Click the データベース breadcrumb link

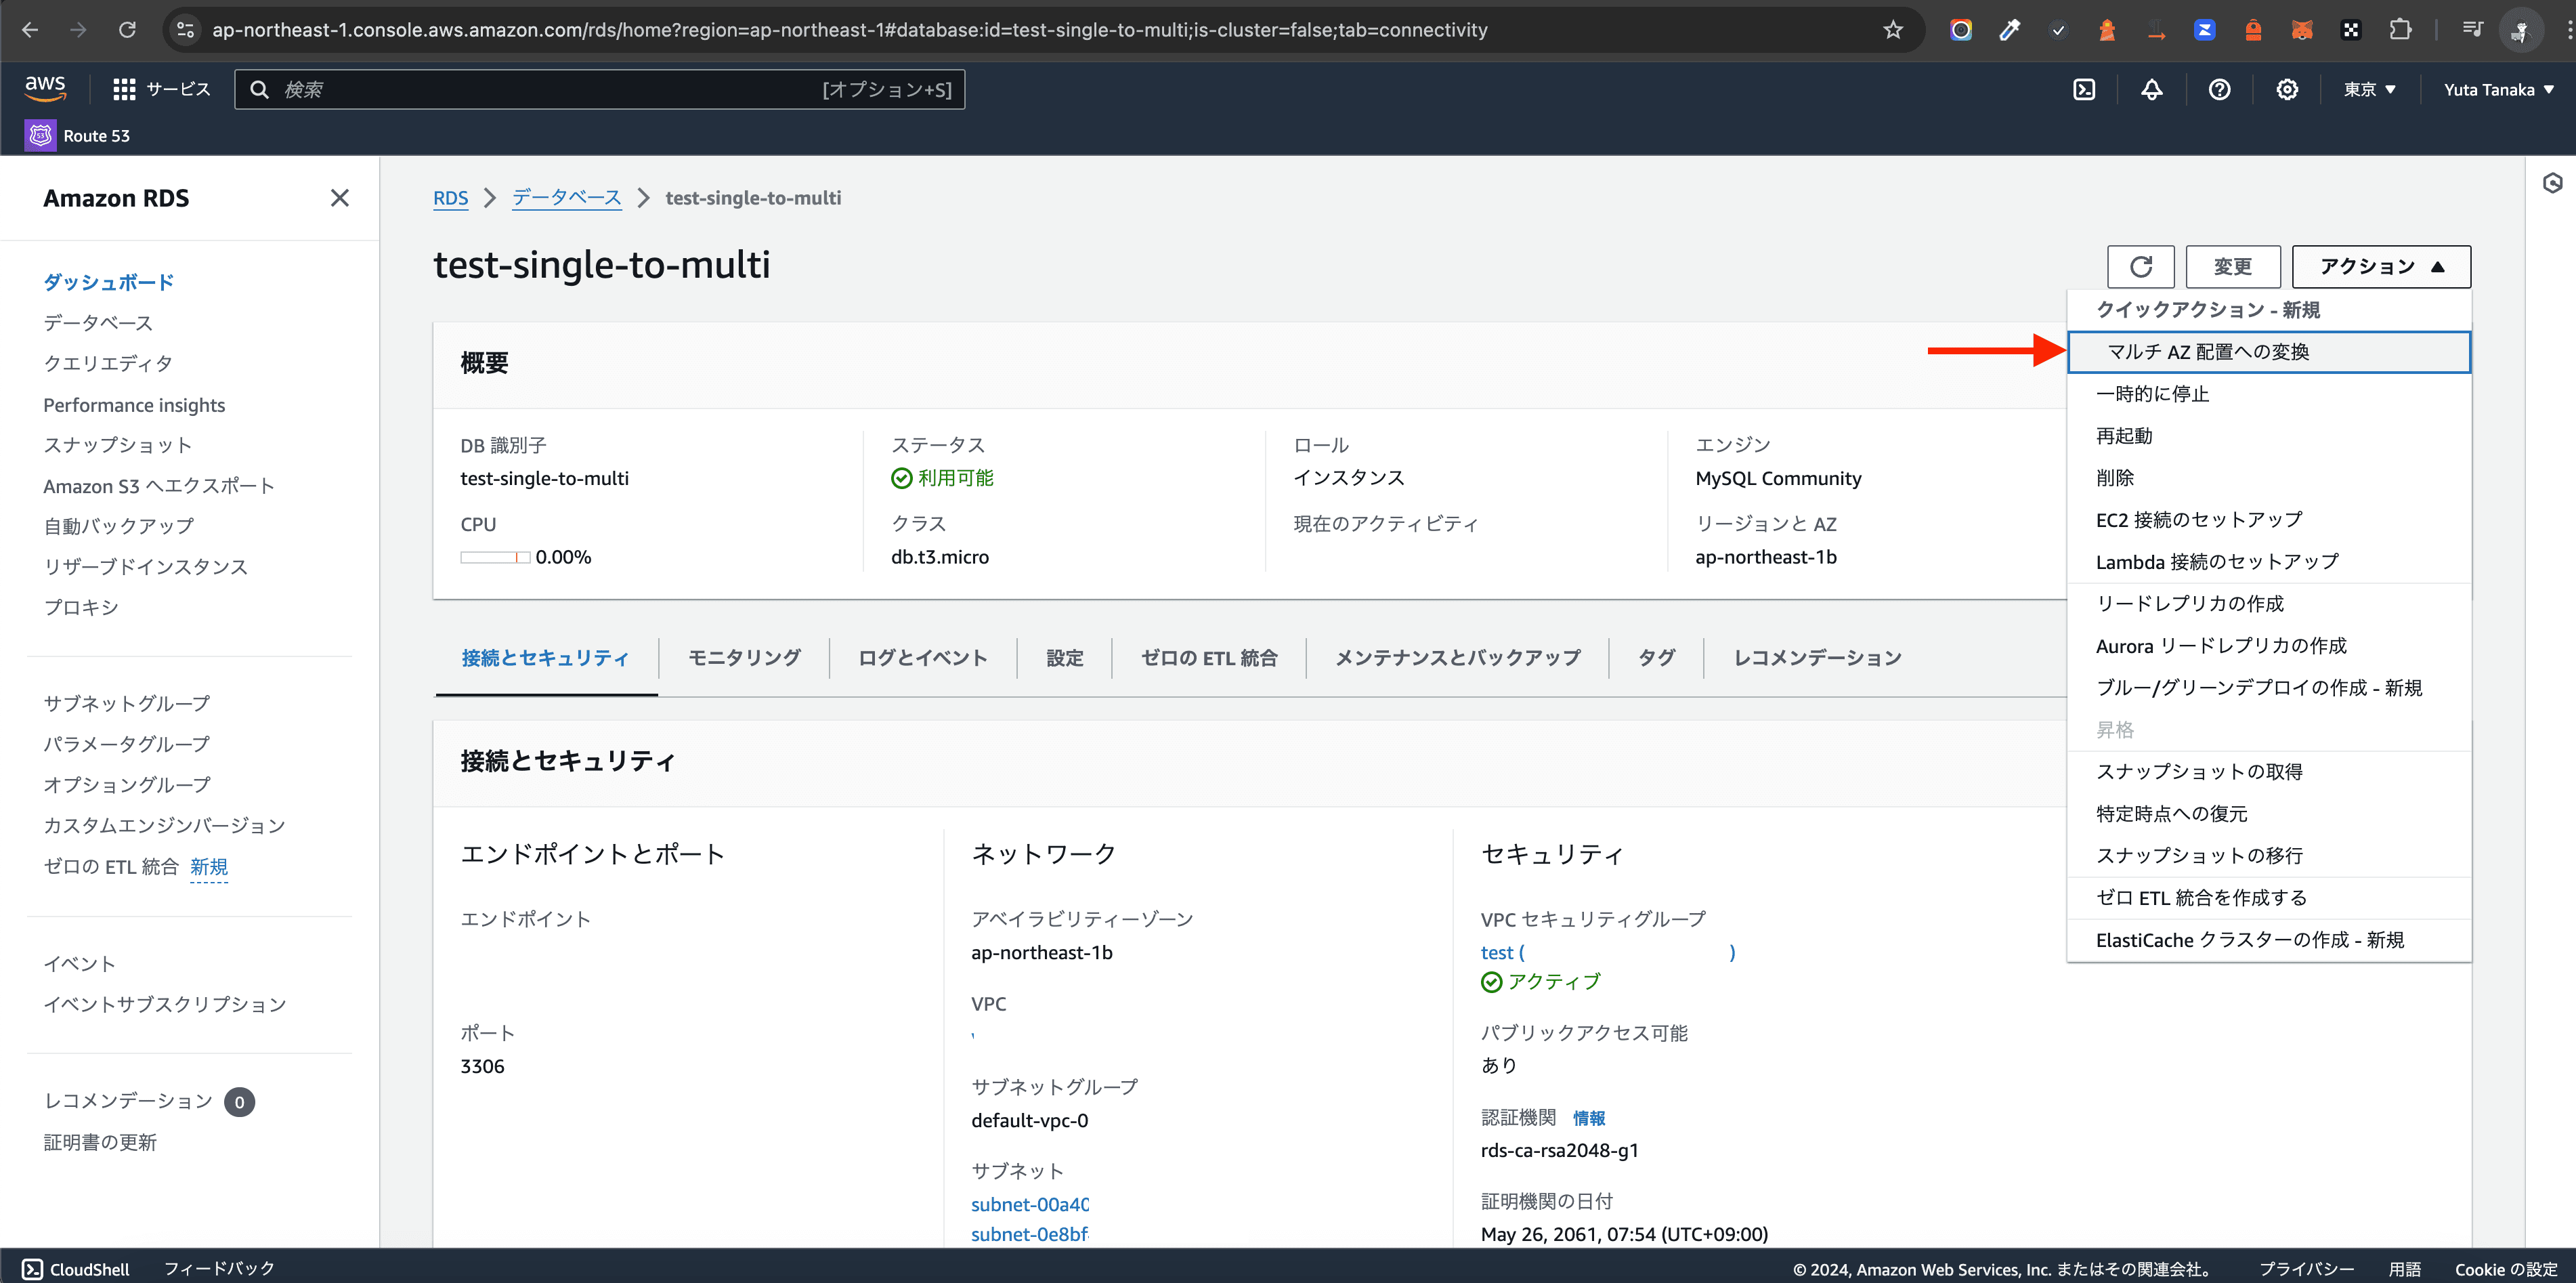coord(567,198)
